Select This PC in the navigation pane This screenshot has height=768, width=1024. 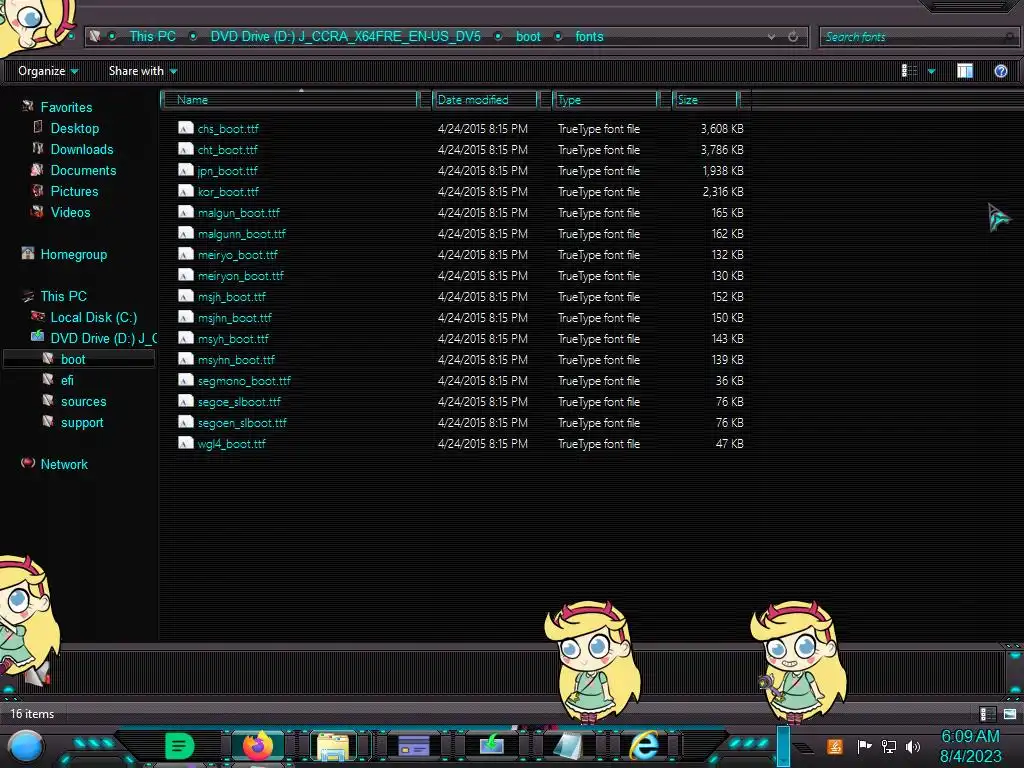pyautogui.click(x=63, y=296)
